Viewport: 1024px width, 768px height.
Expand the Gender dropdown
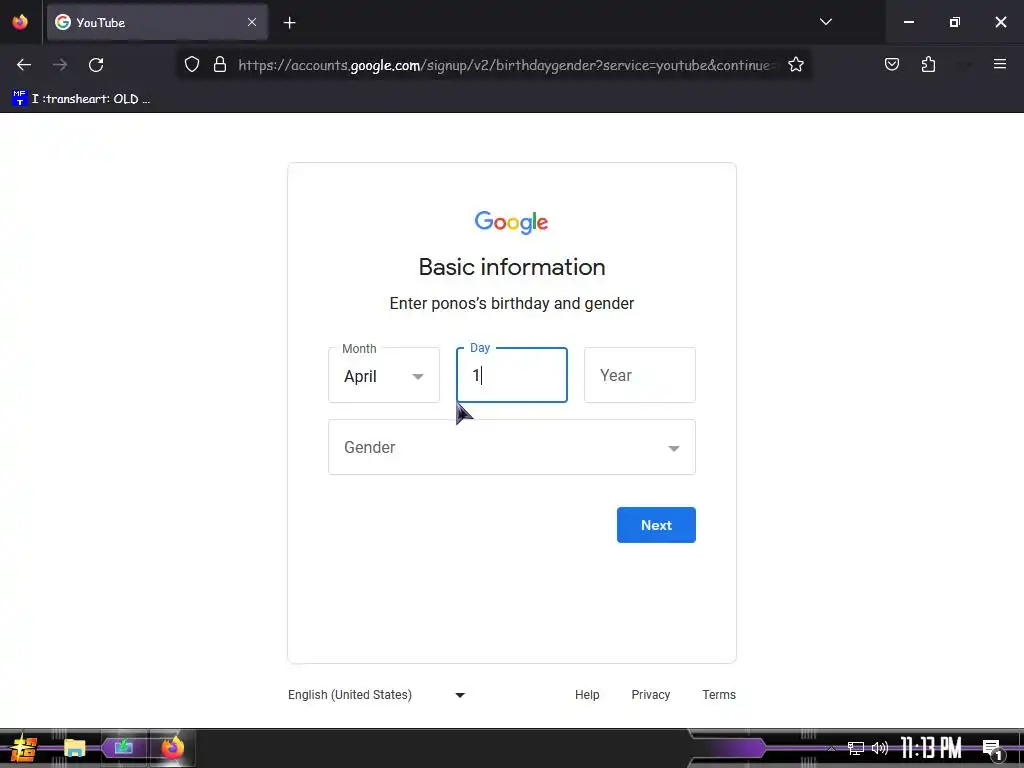[511, 447]
